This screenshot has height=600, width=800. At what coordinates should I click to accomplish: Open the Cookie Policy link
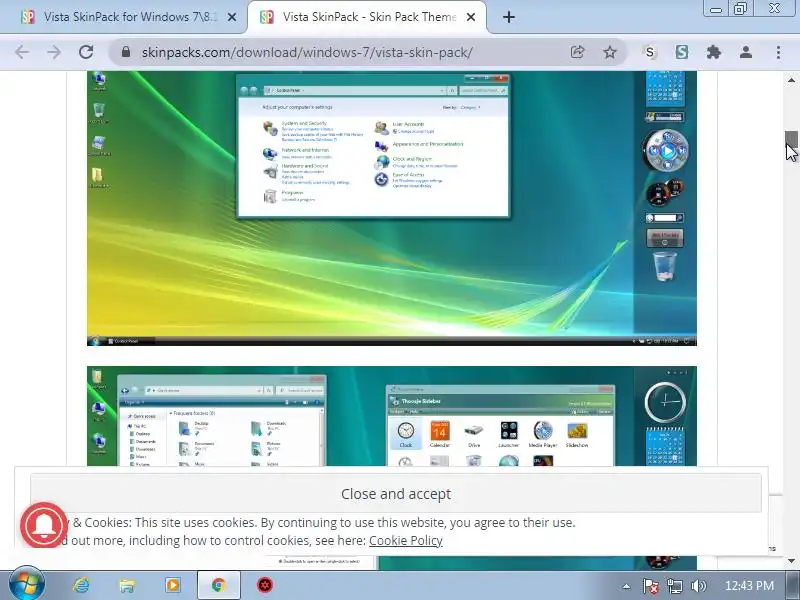(x=406, y=540)
